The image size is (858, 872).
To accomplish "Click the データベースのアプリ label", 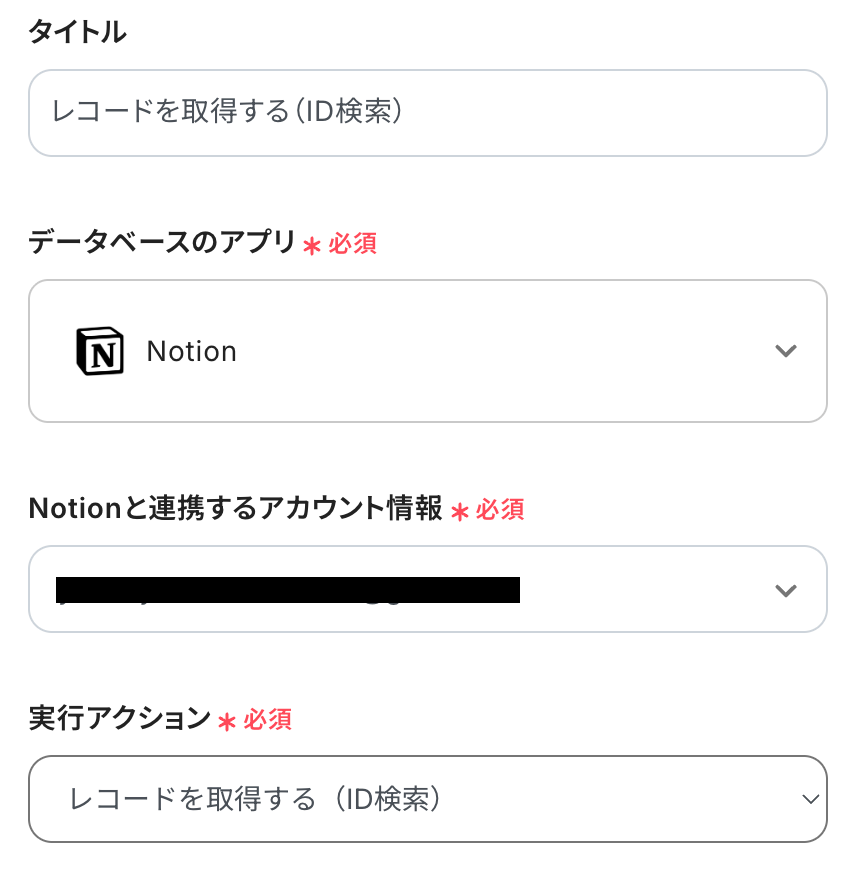I will coord(162,242).
